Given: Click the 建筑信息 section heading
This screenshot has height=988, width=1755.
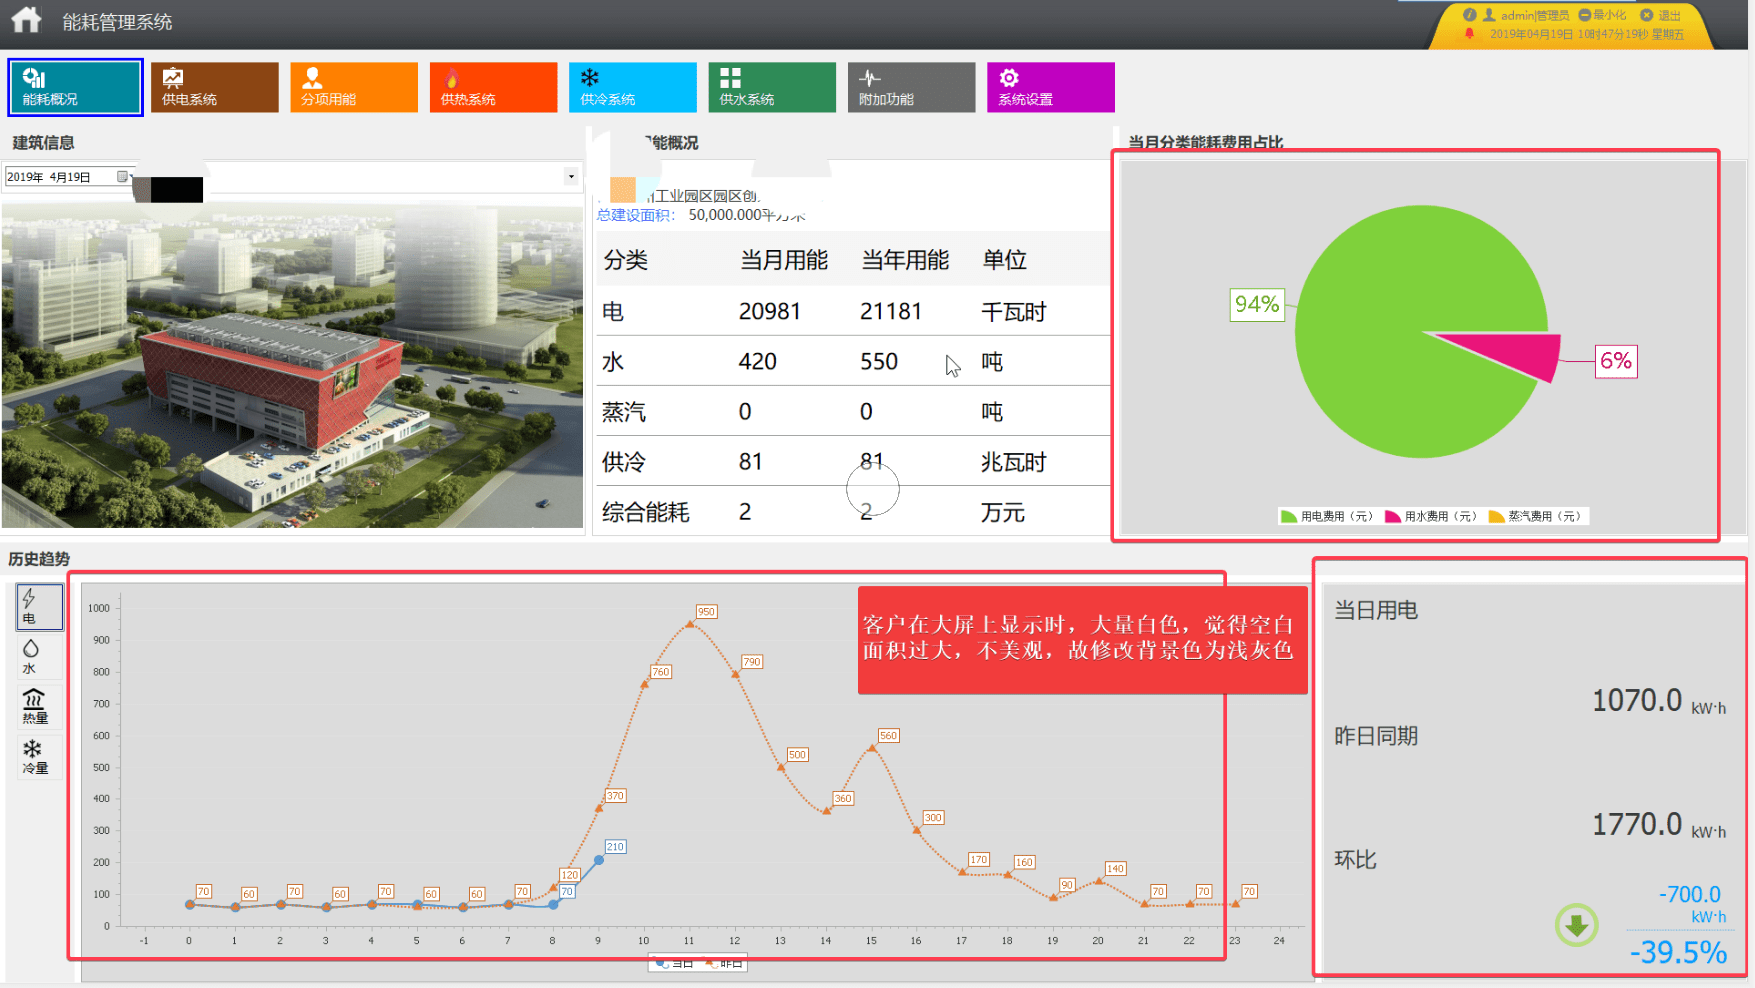Looking at the screenshot, I should click(43, 143).
